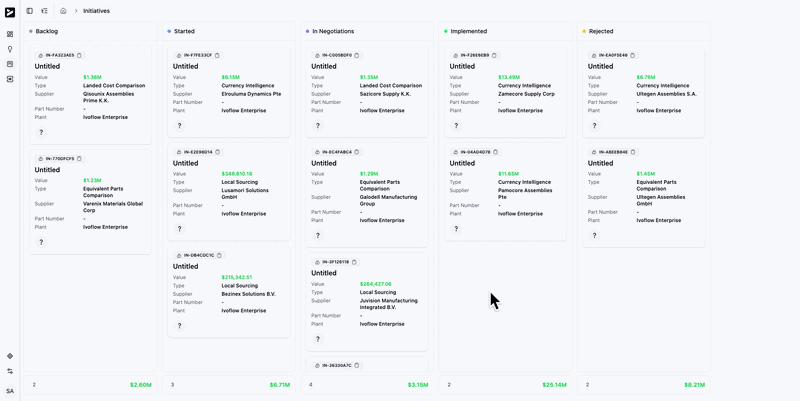This screenshot has width=800, height=401.
Task: Copy ID of card IN-04AD4D78
Action: tap(495, 152)
